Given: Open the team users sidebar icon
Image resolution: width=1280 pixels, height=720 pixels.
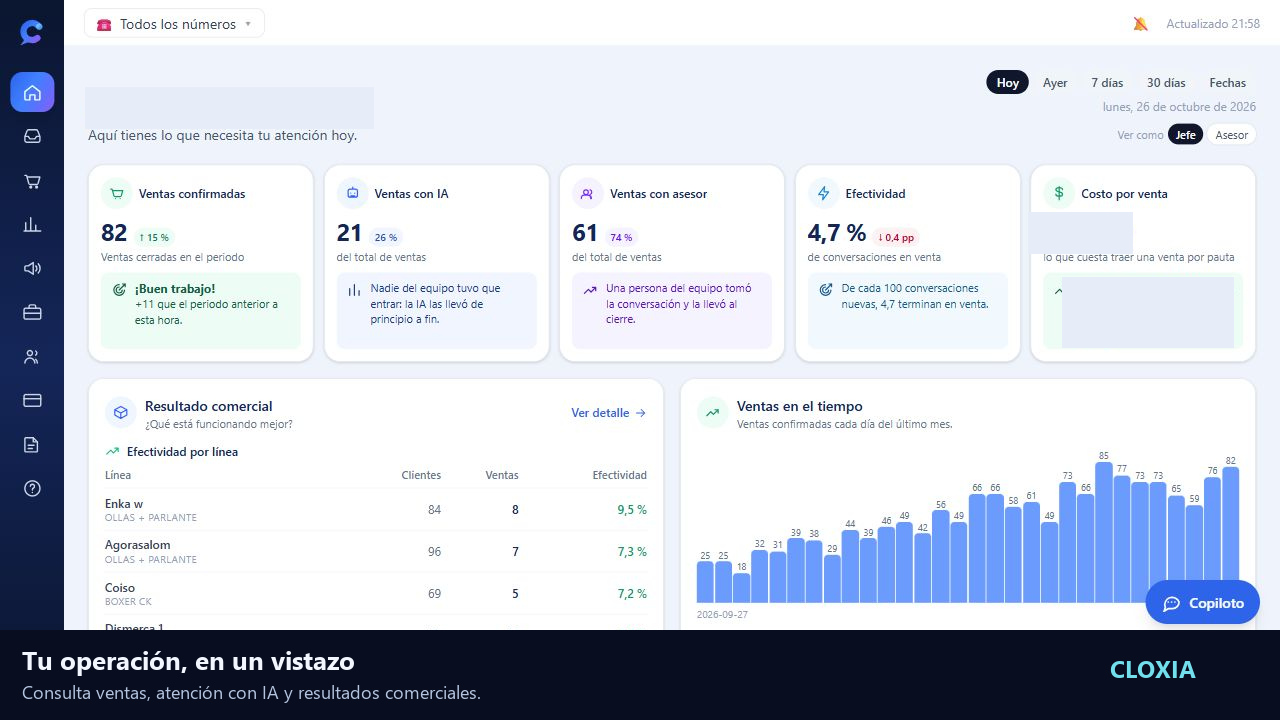Looking at the screenshot, I should pos(32,357).
